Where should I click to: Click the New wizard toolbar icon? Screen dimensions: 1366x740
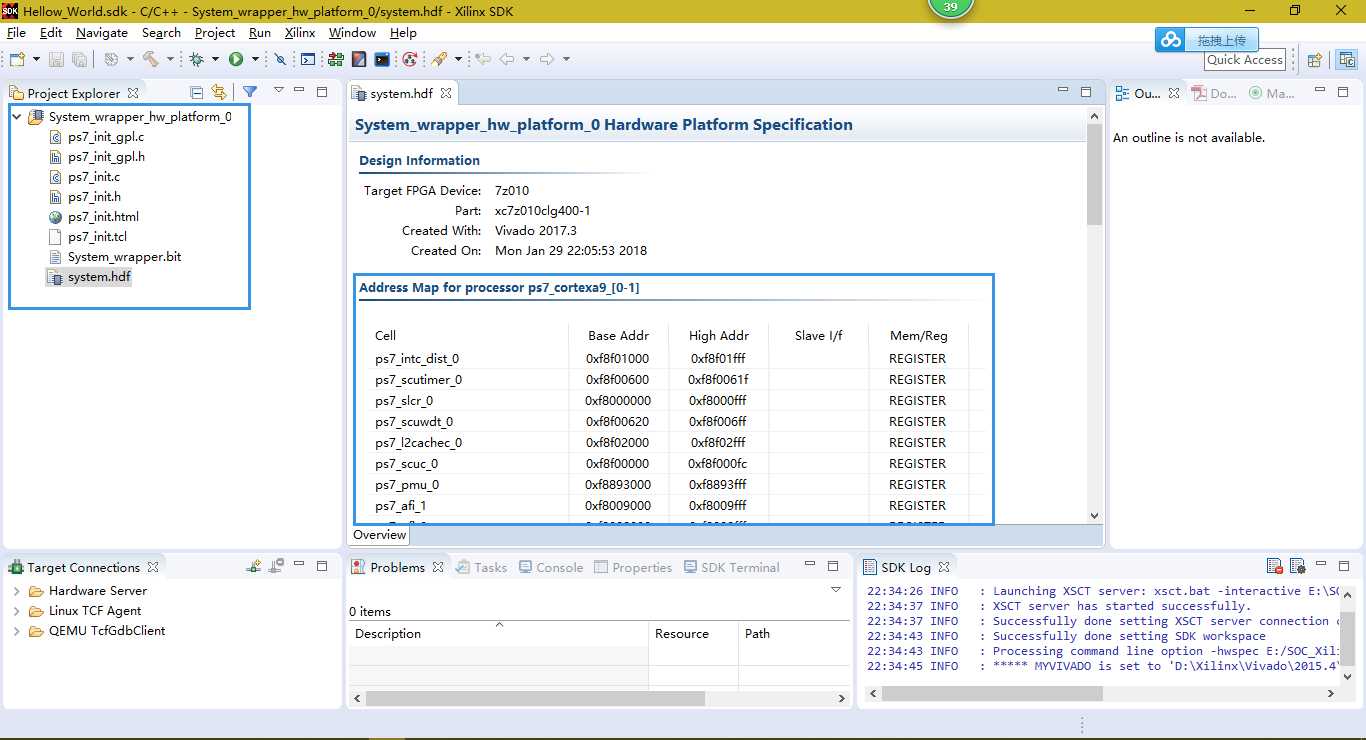point(17,59)
